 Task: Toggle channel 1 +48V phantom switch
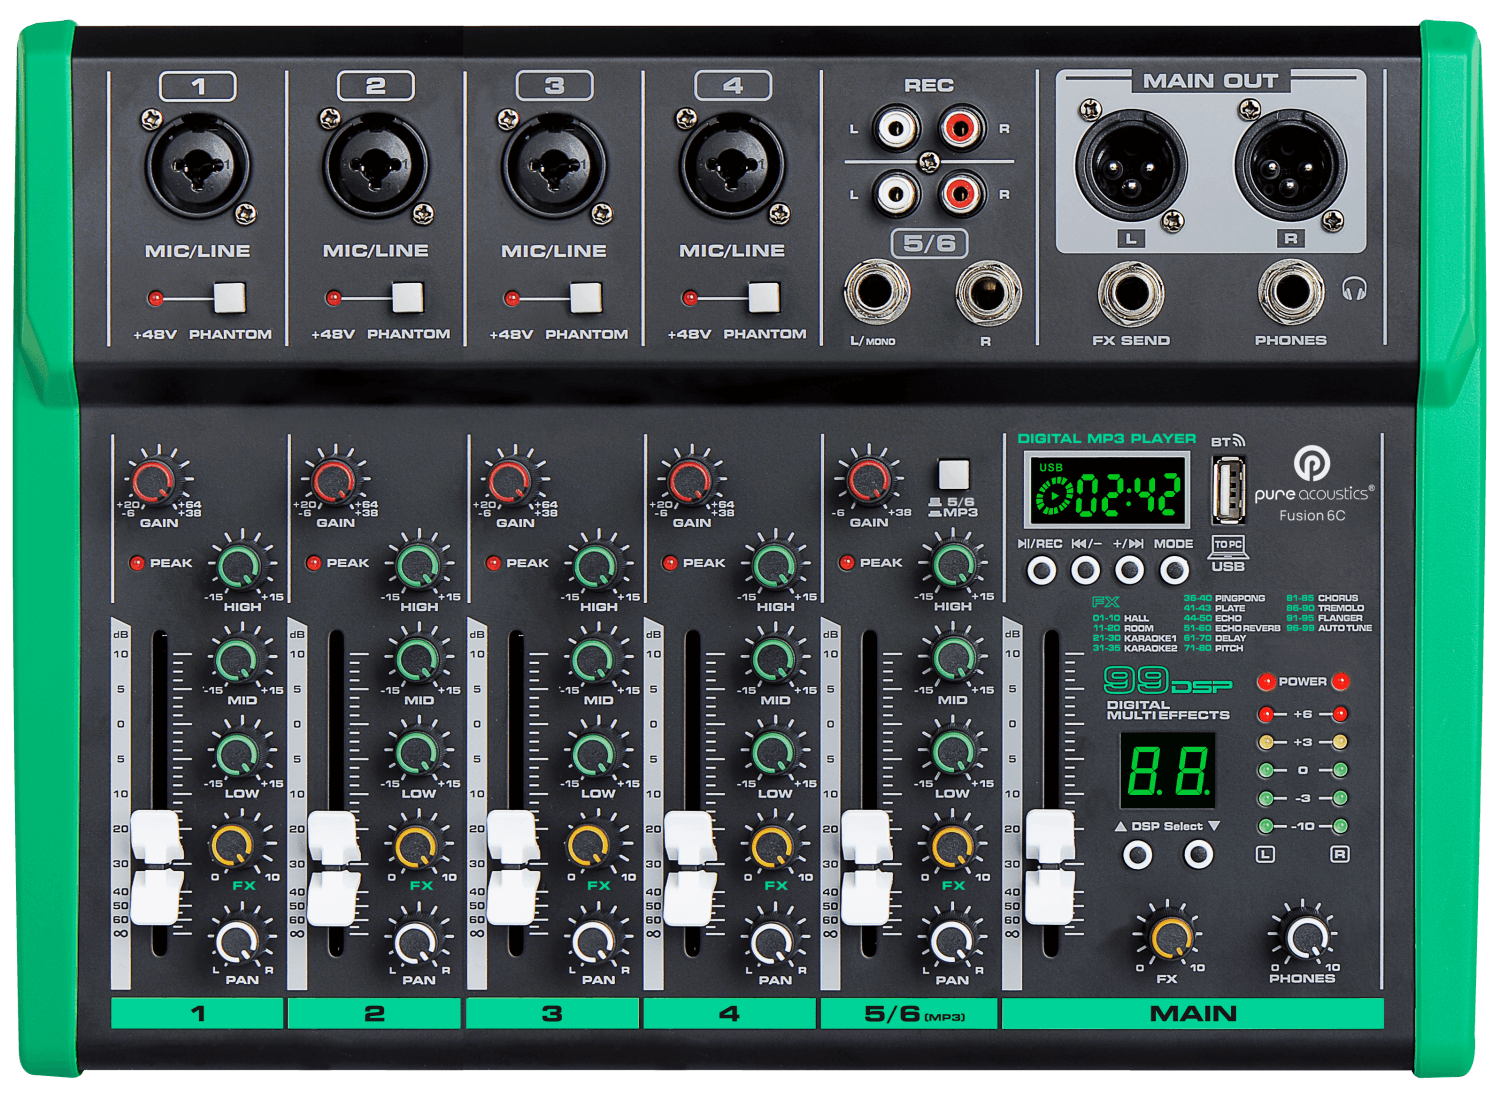[x=229, y=297]
